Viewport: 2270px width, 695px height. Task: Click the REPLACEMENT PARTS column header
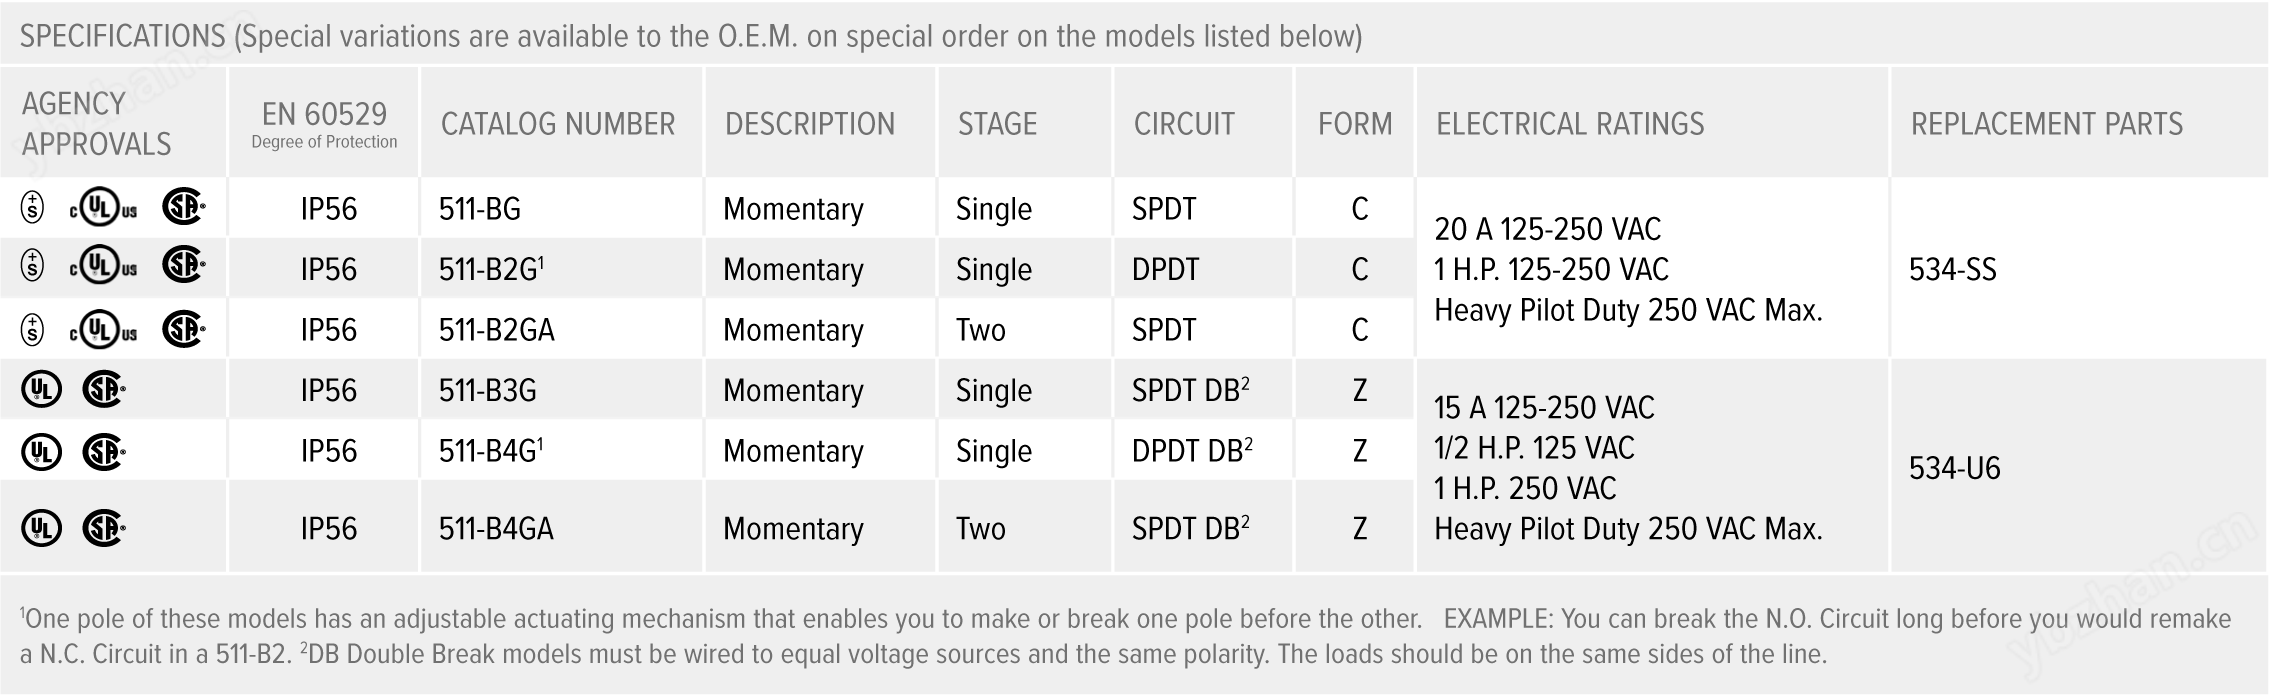[2046, 124]
